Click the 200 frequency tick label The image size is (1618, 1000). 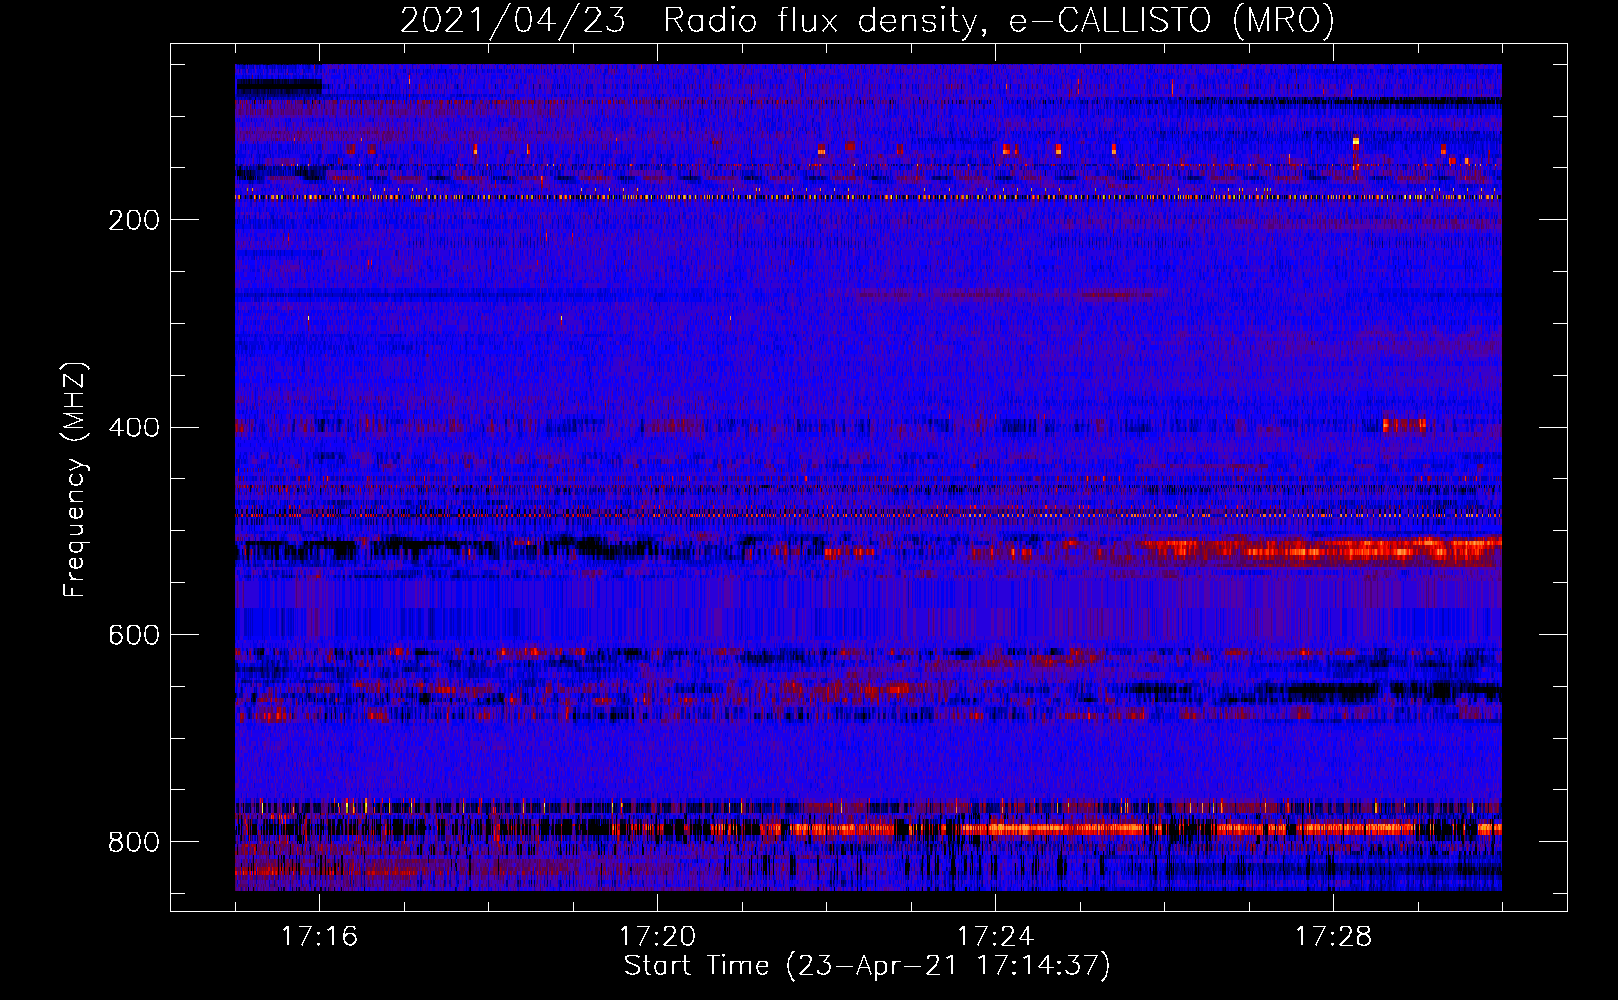coord(134,220)
